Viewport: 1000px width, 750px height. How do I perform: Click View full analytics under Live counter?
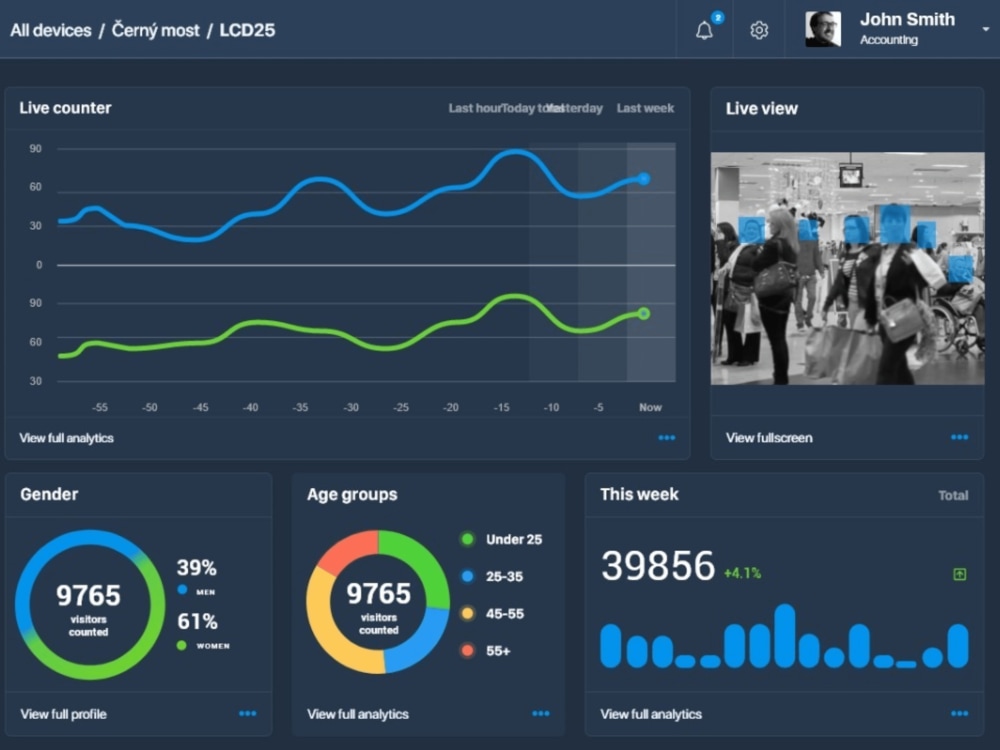[66, 438]
